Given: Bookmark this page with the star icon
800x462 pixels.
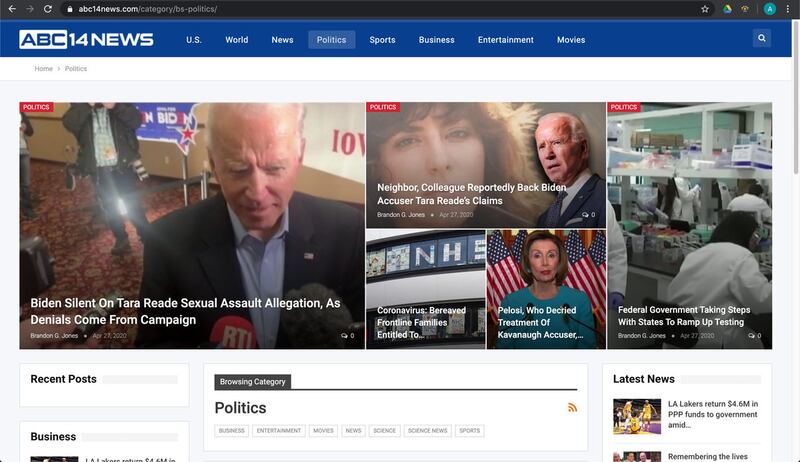Looking at the screenshot, I should pyautogui.click(x=705, y=9).
